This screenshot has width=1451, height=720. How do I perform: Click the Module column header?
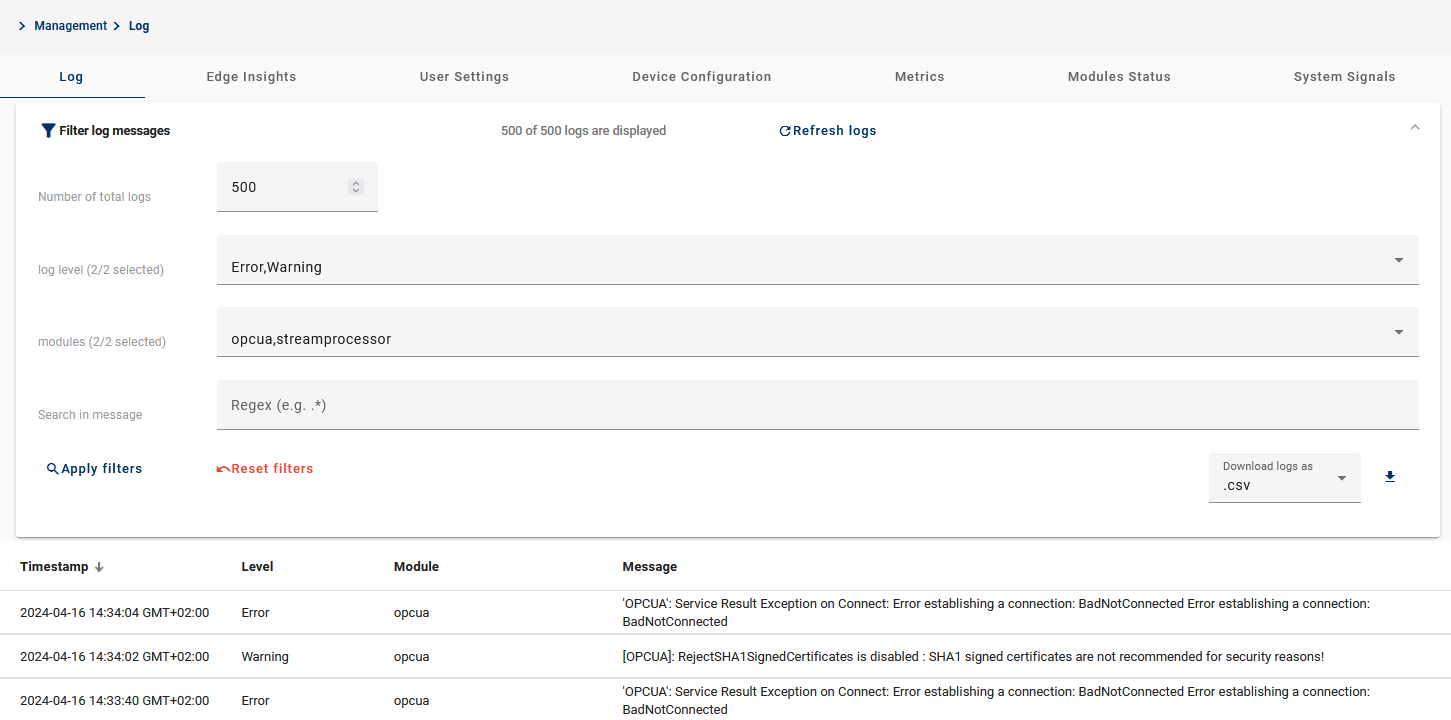click(x=416, y=567)
